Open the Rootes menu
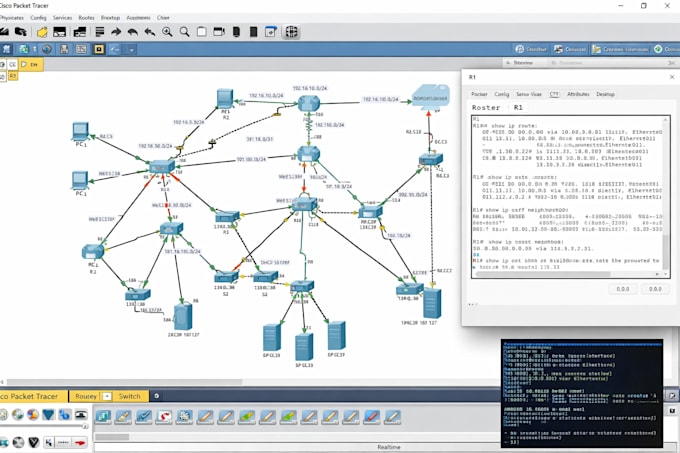The width and height of the screenshot is (680, 453). pos(86,18)
